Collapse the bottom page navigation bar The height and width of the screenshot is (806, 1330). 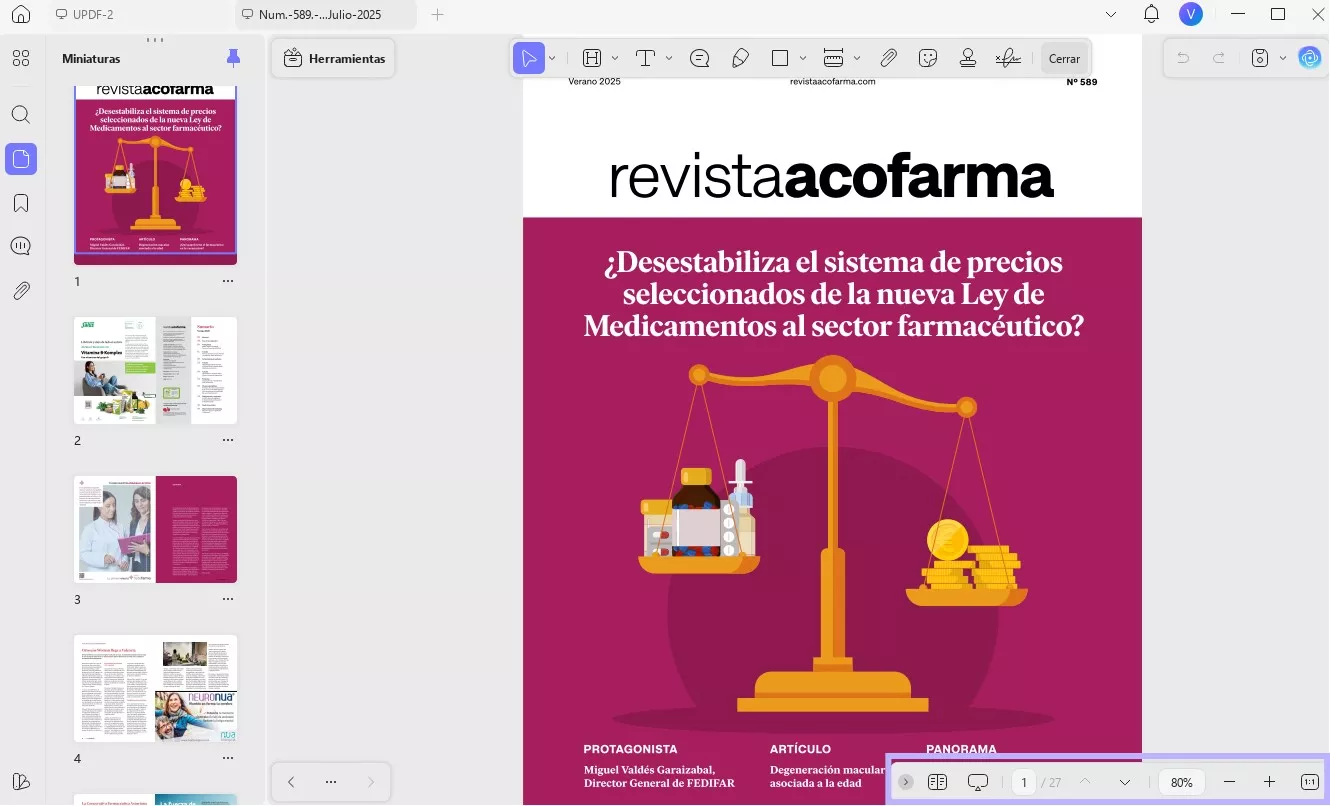click(x=906, y=782)
